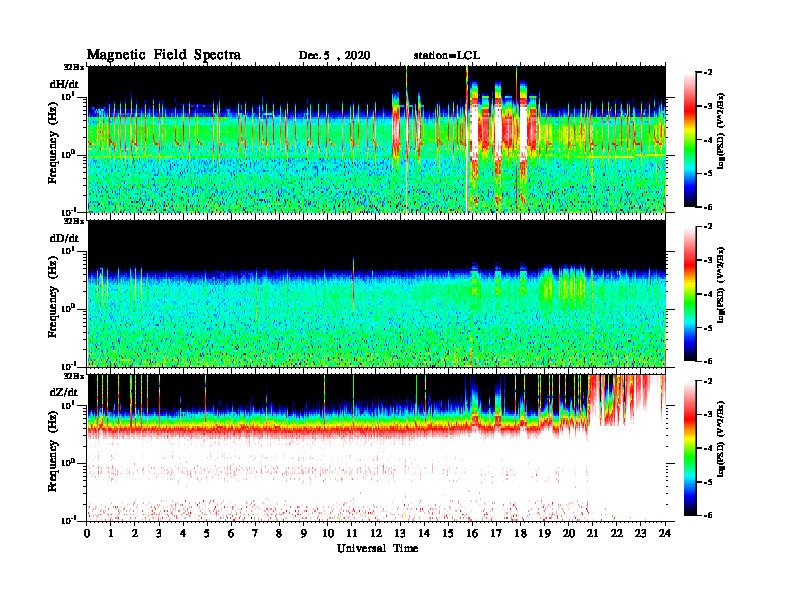Viewport: 792px width, 612px height.
Task: Click the 10^-1 frequency tick of the dD/dt panel
Action: (x=68, y=365)
